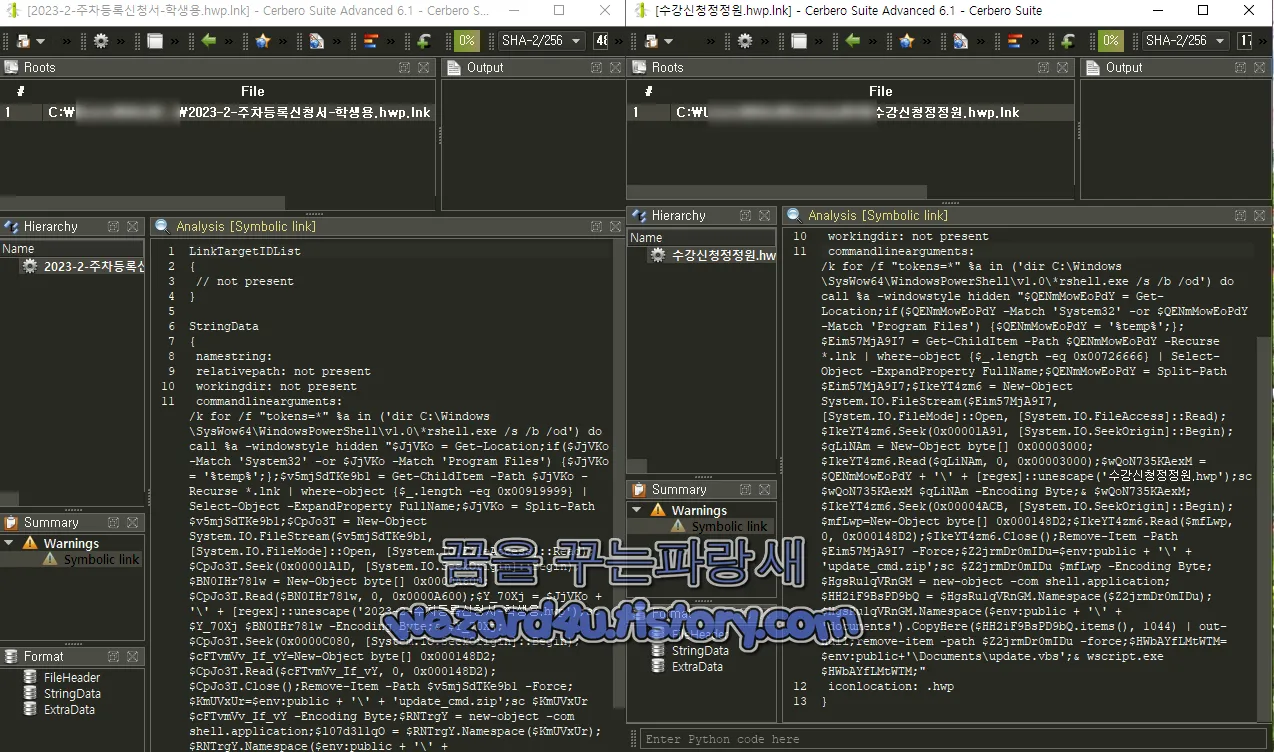Float the Output panel in right window

[x=1239, y=67]
